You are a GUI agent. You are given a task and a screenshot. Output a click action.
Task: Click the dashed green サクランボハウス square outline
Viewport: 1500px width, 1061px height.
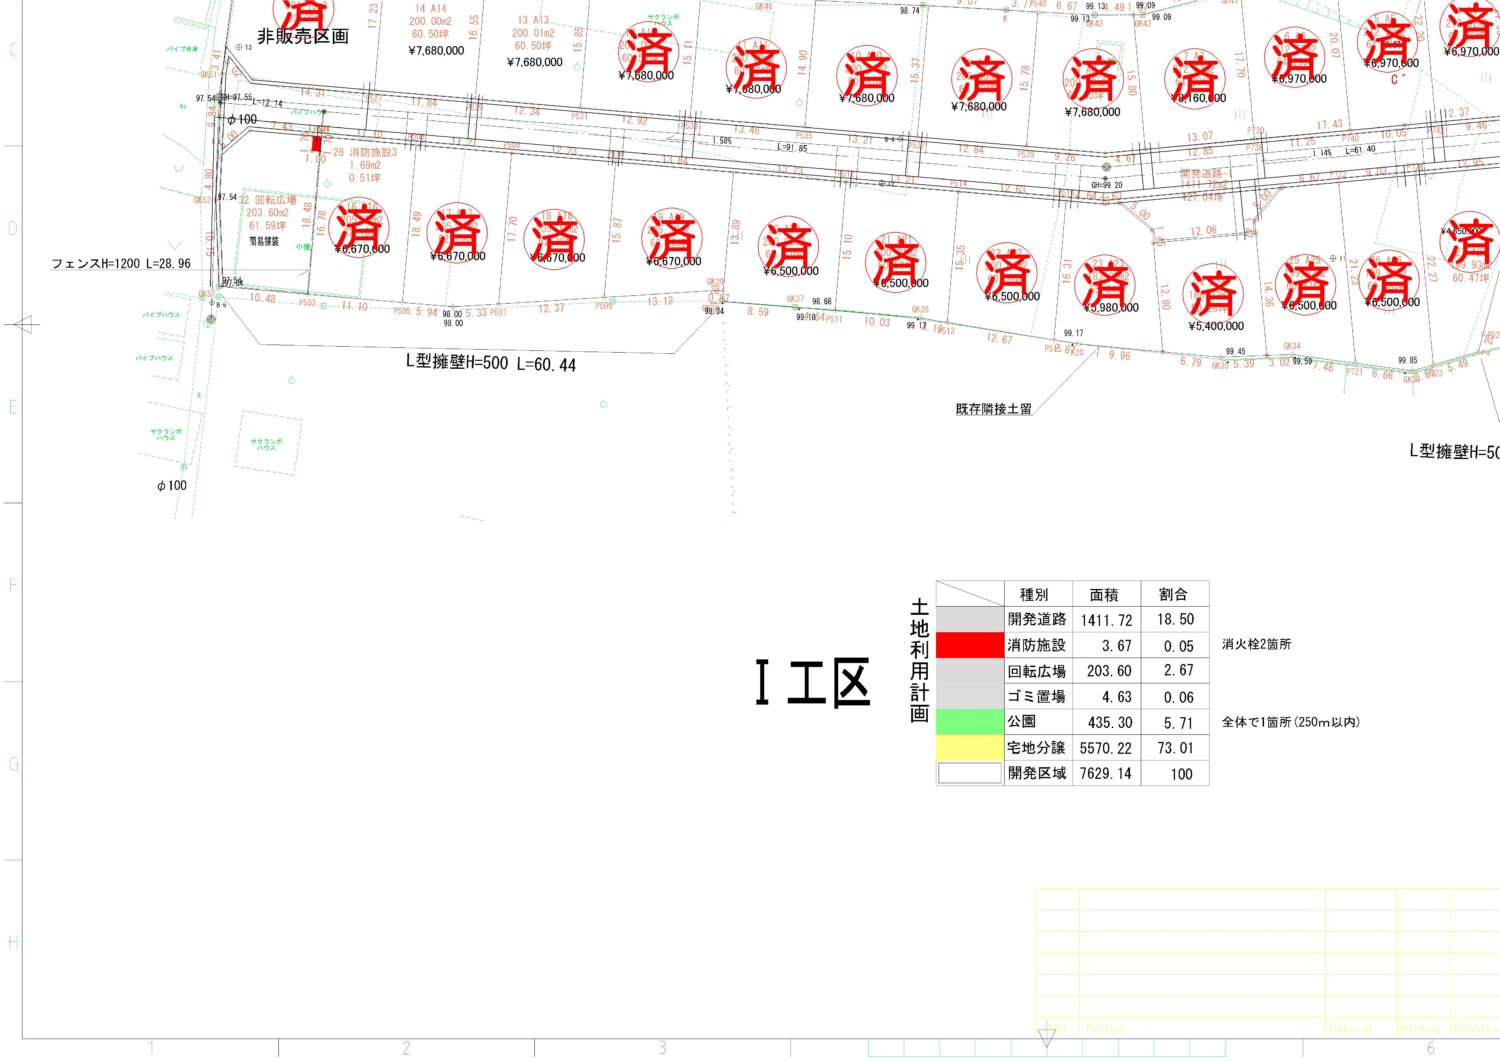tap(267, 443)
